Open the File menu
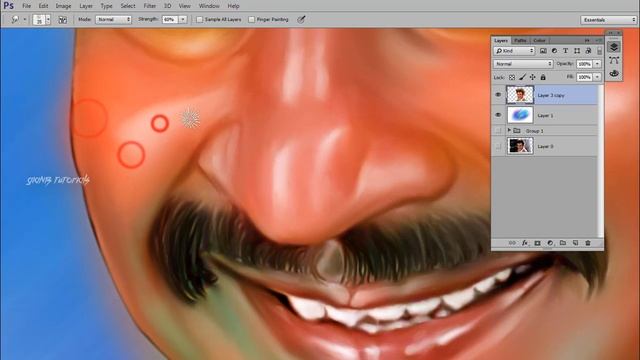The height and width of the screenshot is (360, 640). (27, 6)
